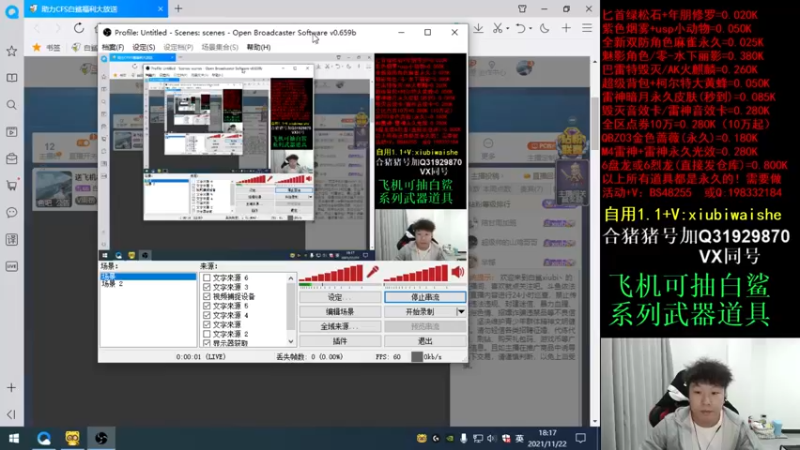Image resolution: width=800 pixels, height=450 pixels.
Task: Open chat bubble icon in browser sidebar
Action: pyautogui.click(x=11, y=213)
